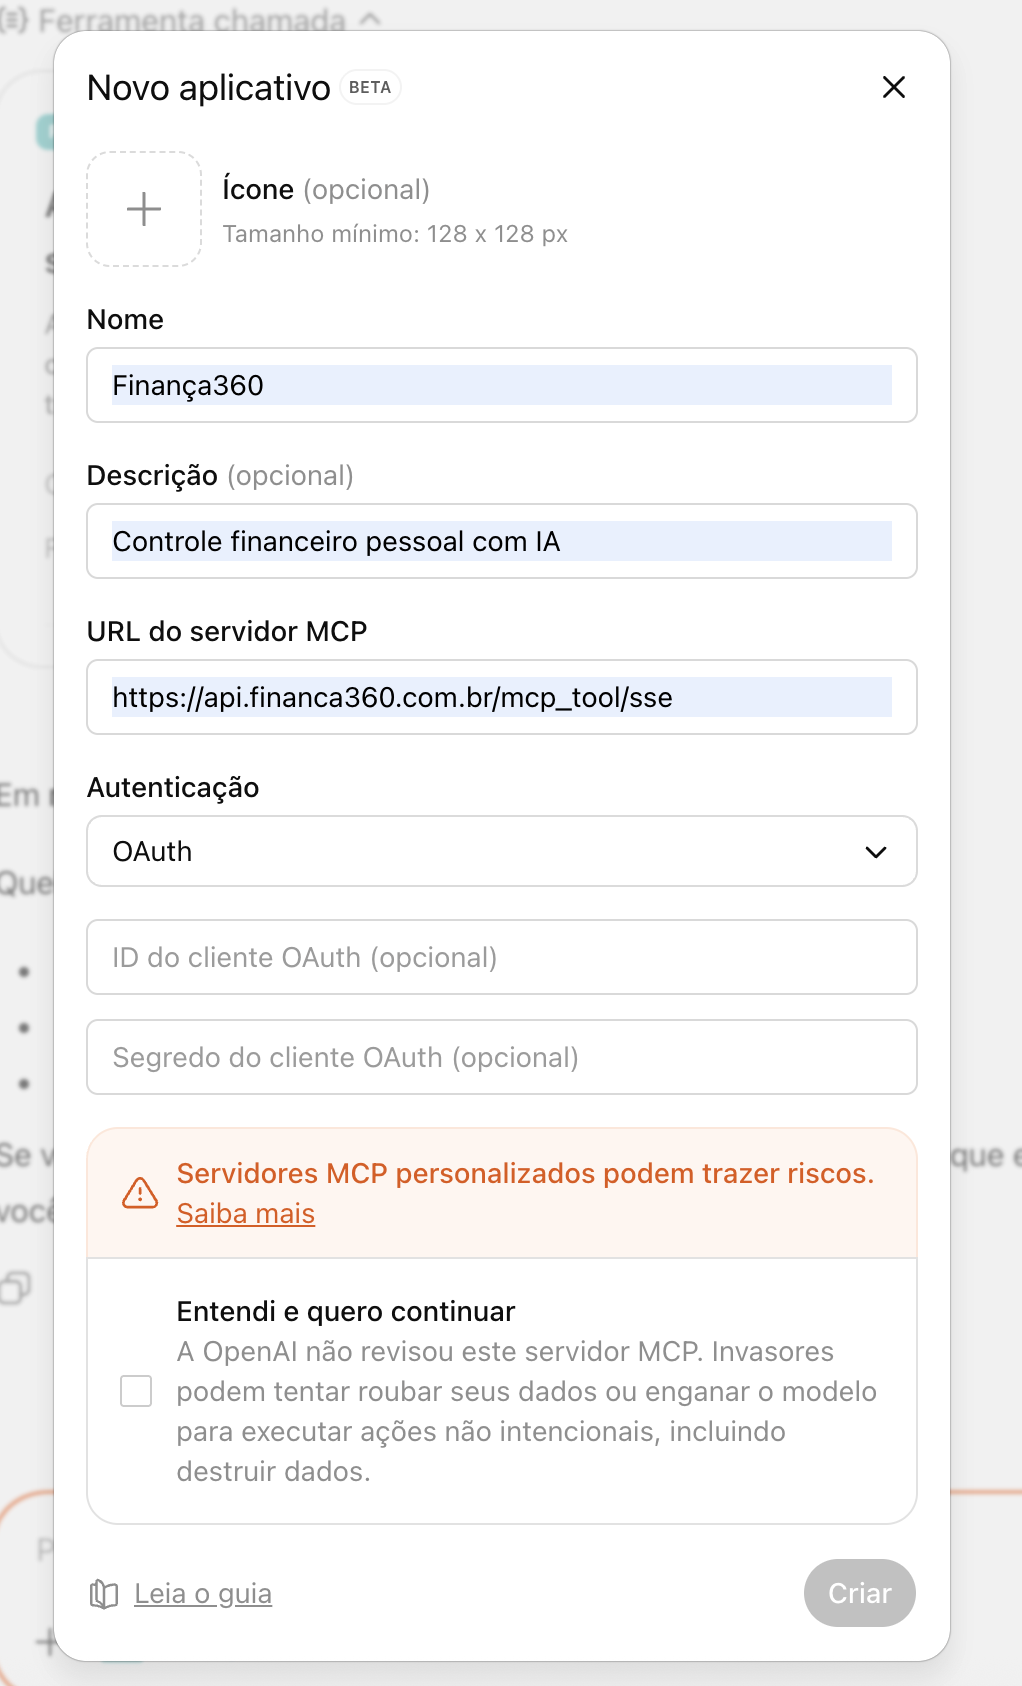
Task: Click the Criar button
Action: point(860,1593)
